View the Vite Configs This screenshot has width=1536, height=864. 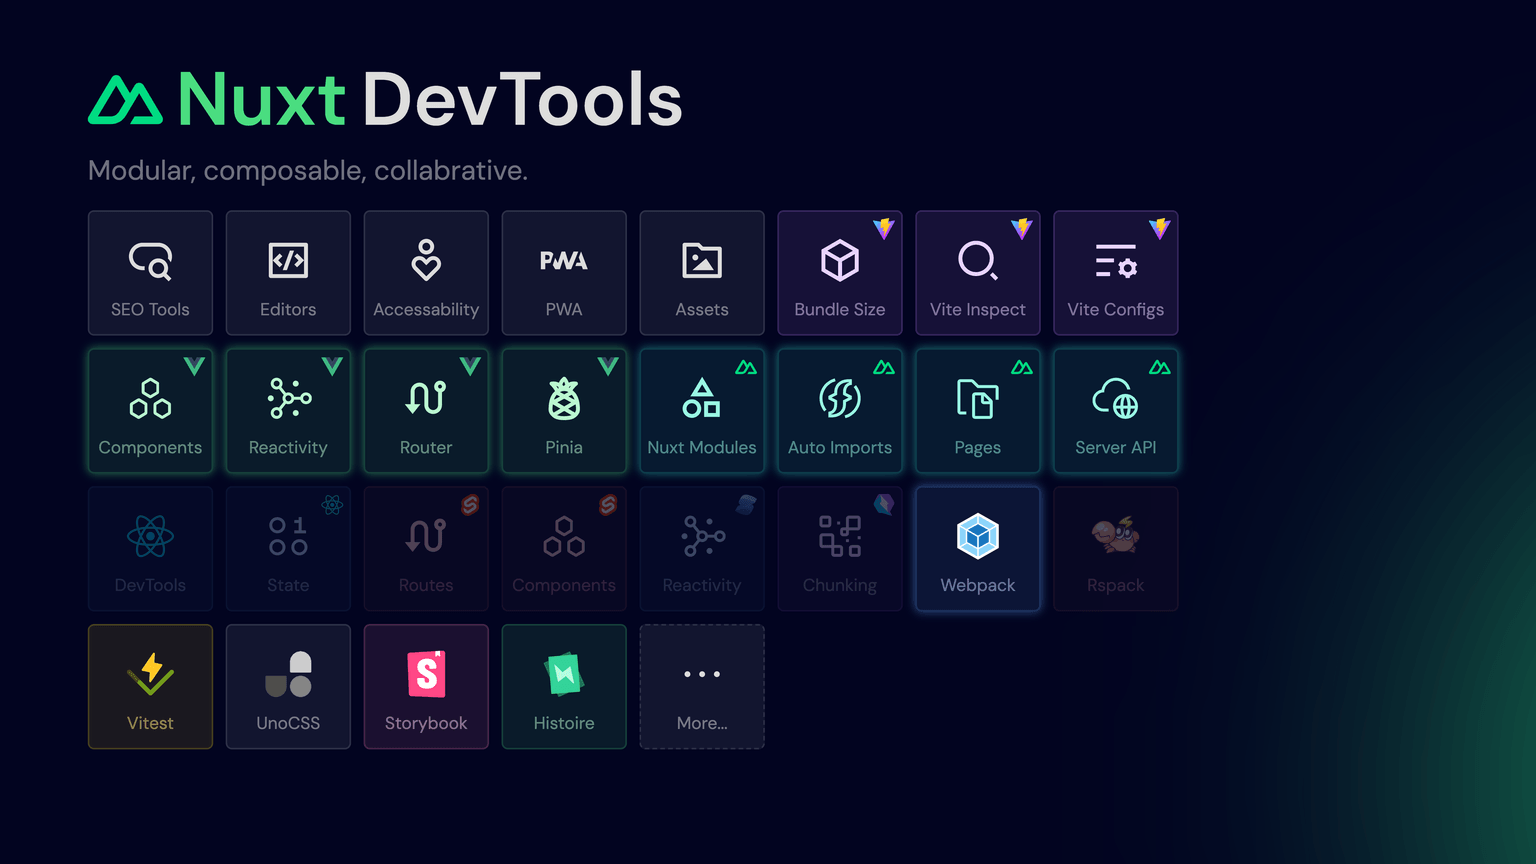click(1115, 272)
